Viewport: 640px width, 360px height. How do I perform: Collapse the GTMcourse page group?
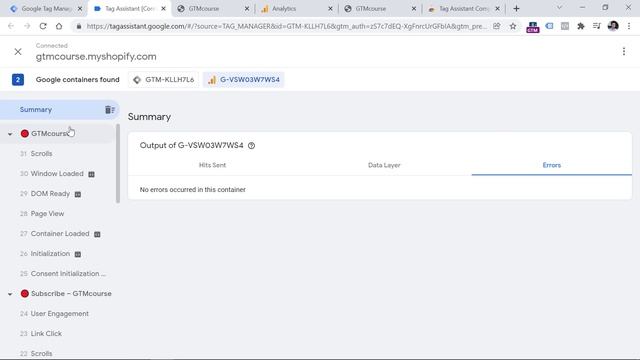tap(10, 134)
